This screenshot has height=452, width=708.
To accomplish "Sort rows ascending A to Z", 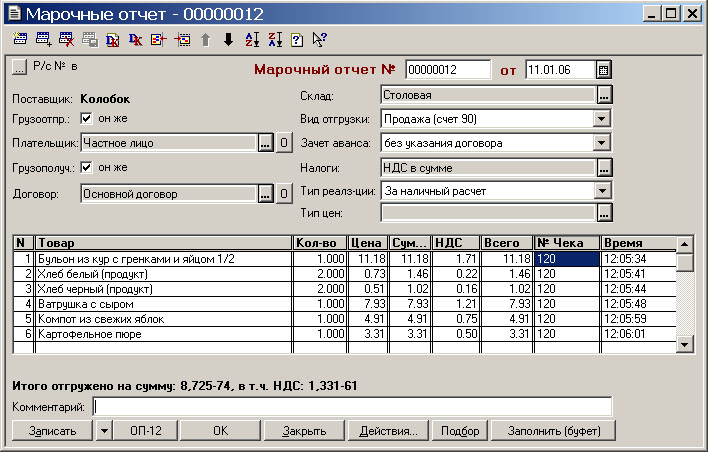I will click(251, 40).
